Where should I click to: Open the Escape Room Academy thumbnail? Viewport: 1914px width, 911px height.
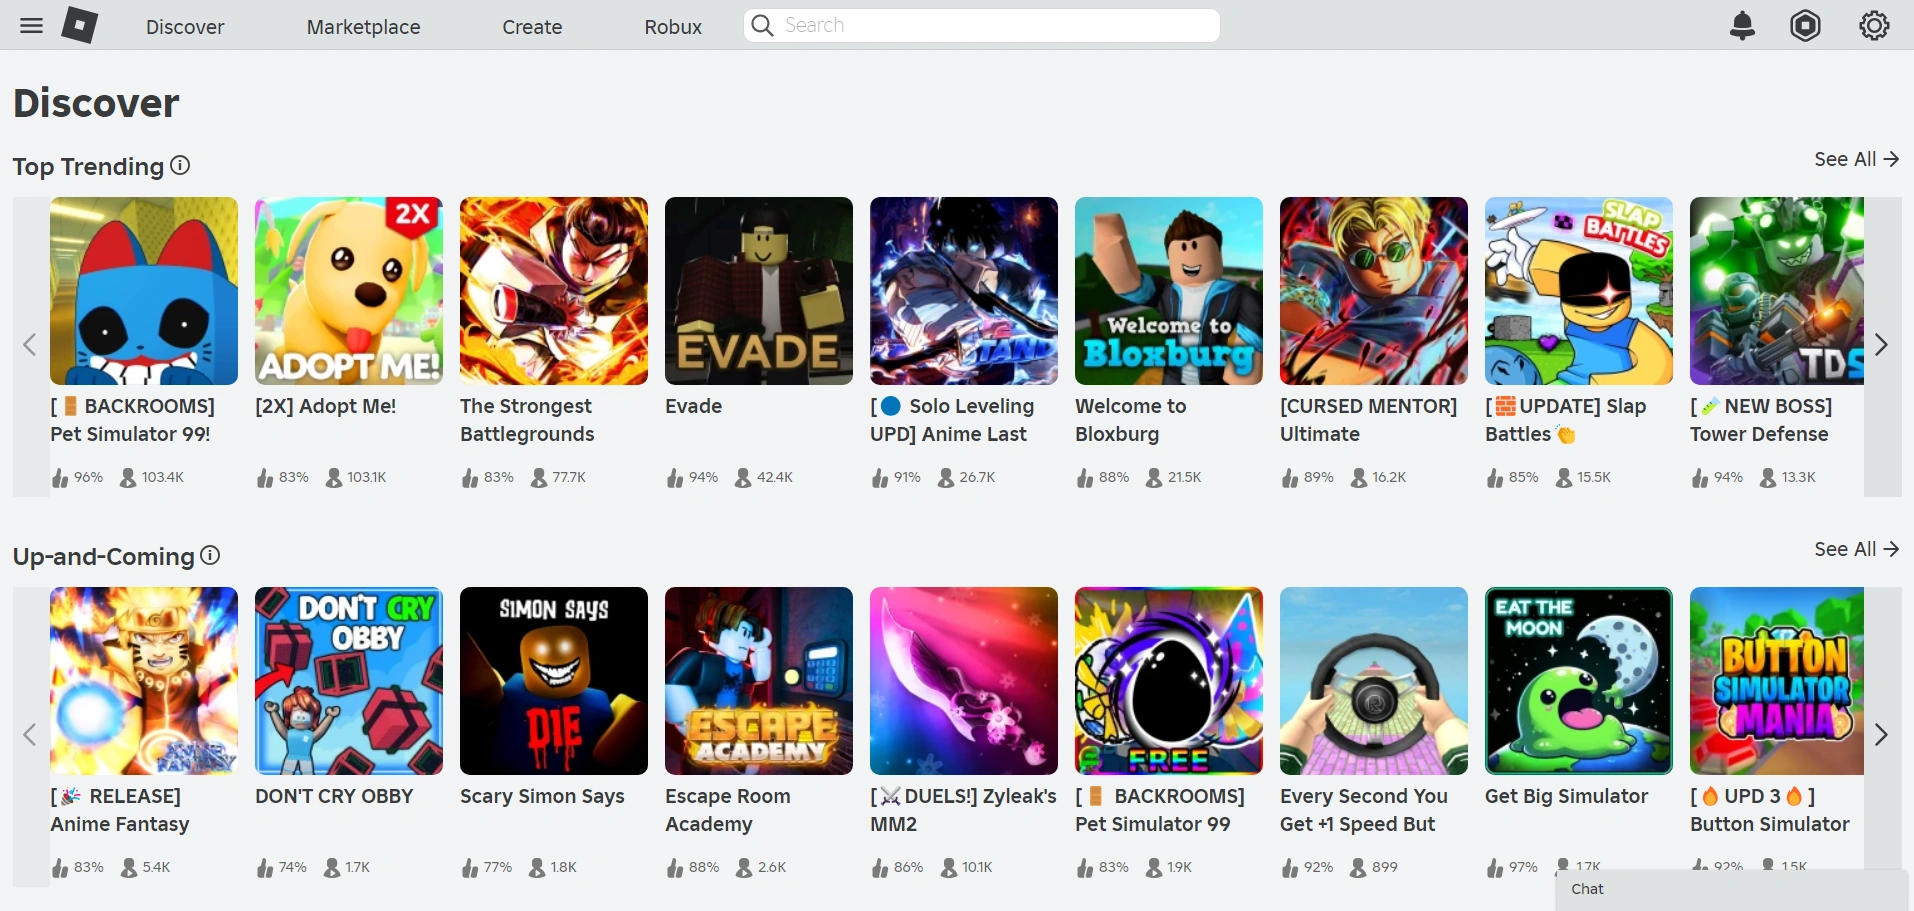pos(759,681)
